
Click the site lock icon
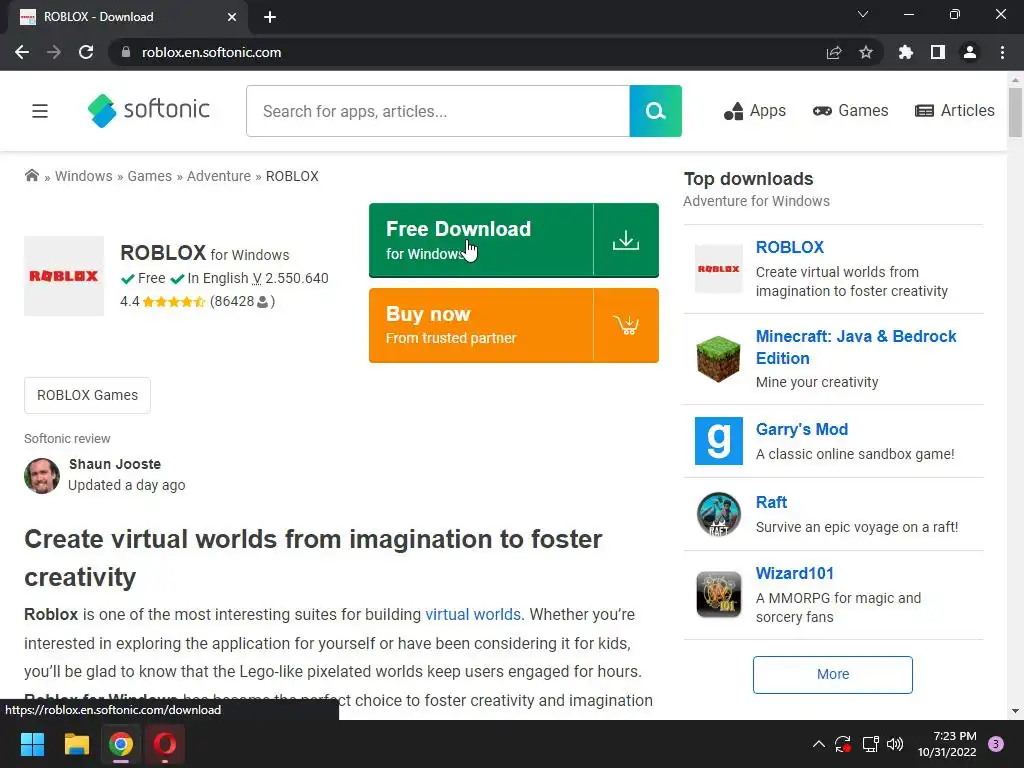pos(126,52)
